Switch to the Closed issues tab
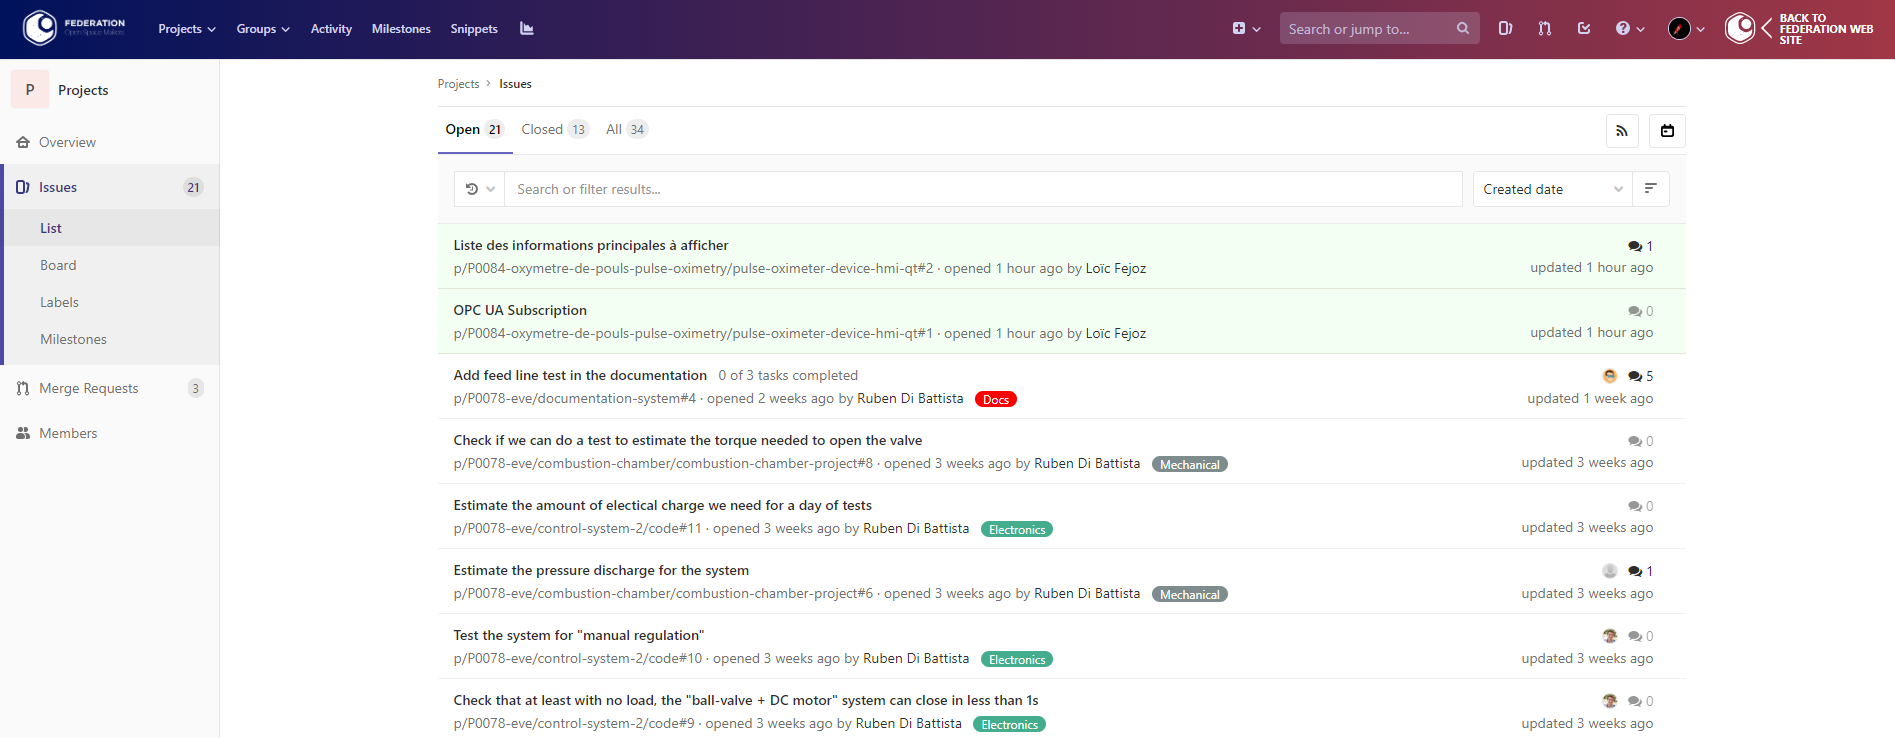The width and height of the screenshot is (1895, 738). click(553, 130)
